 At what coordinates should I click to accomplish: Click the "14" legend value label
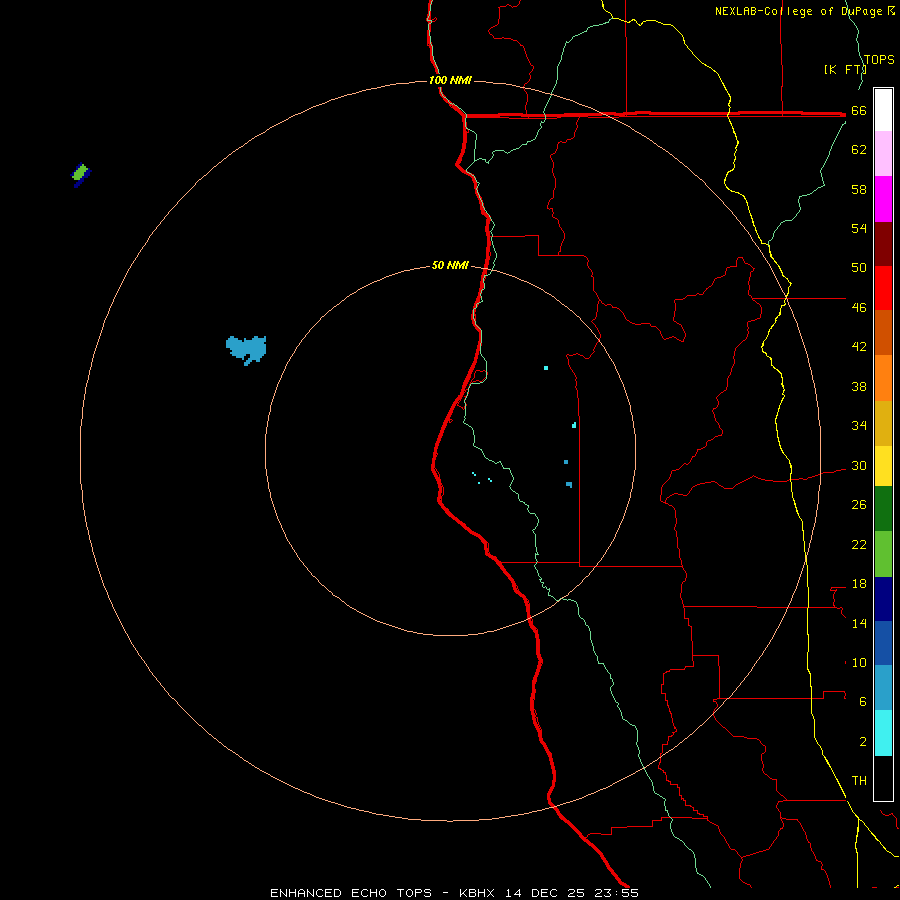pos(859,624)
